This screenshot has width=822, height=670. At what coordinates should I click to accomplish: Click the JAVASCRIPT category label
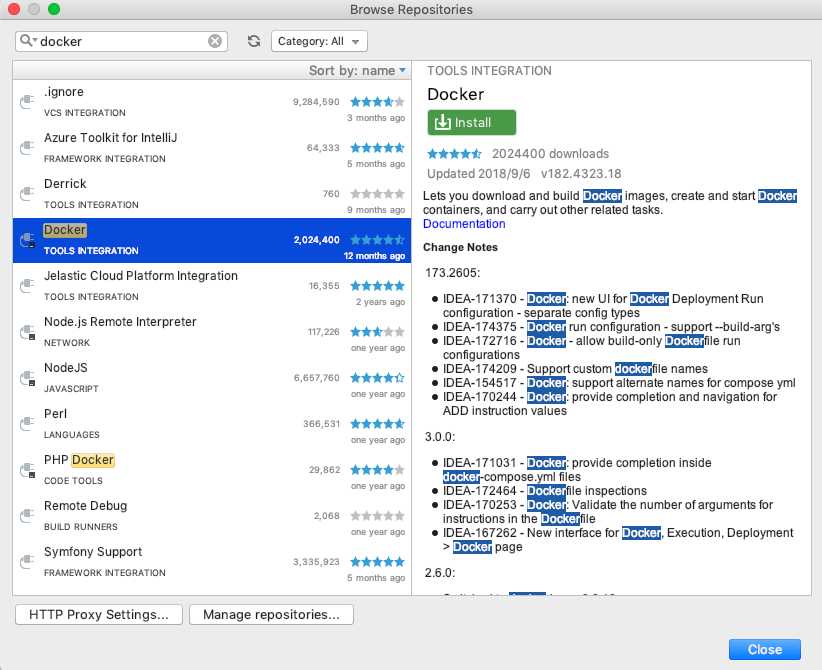pos(71,389)
